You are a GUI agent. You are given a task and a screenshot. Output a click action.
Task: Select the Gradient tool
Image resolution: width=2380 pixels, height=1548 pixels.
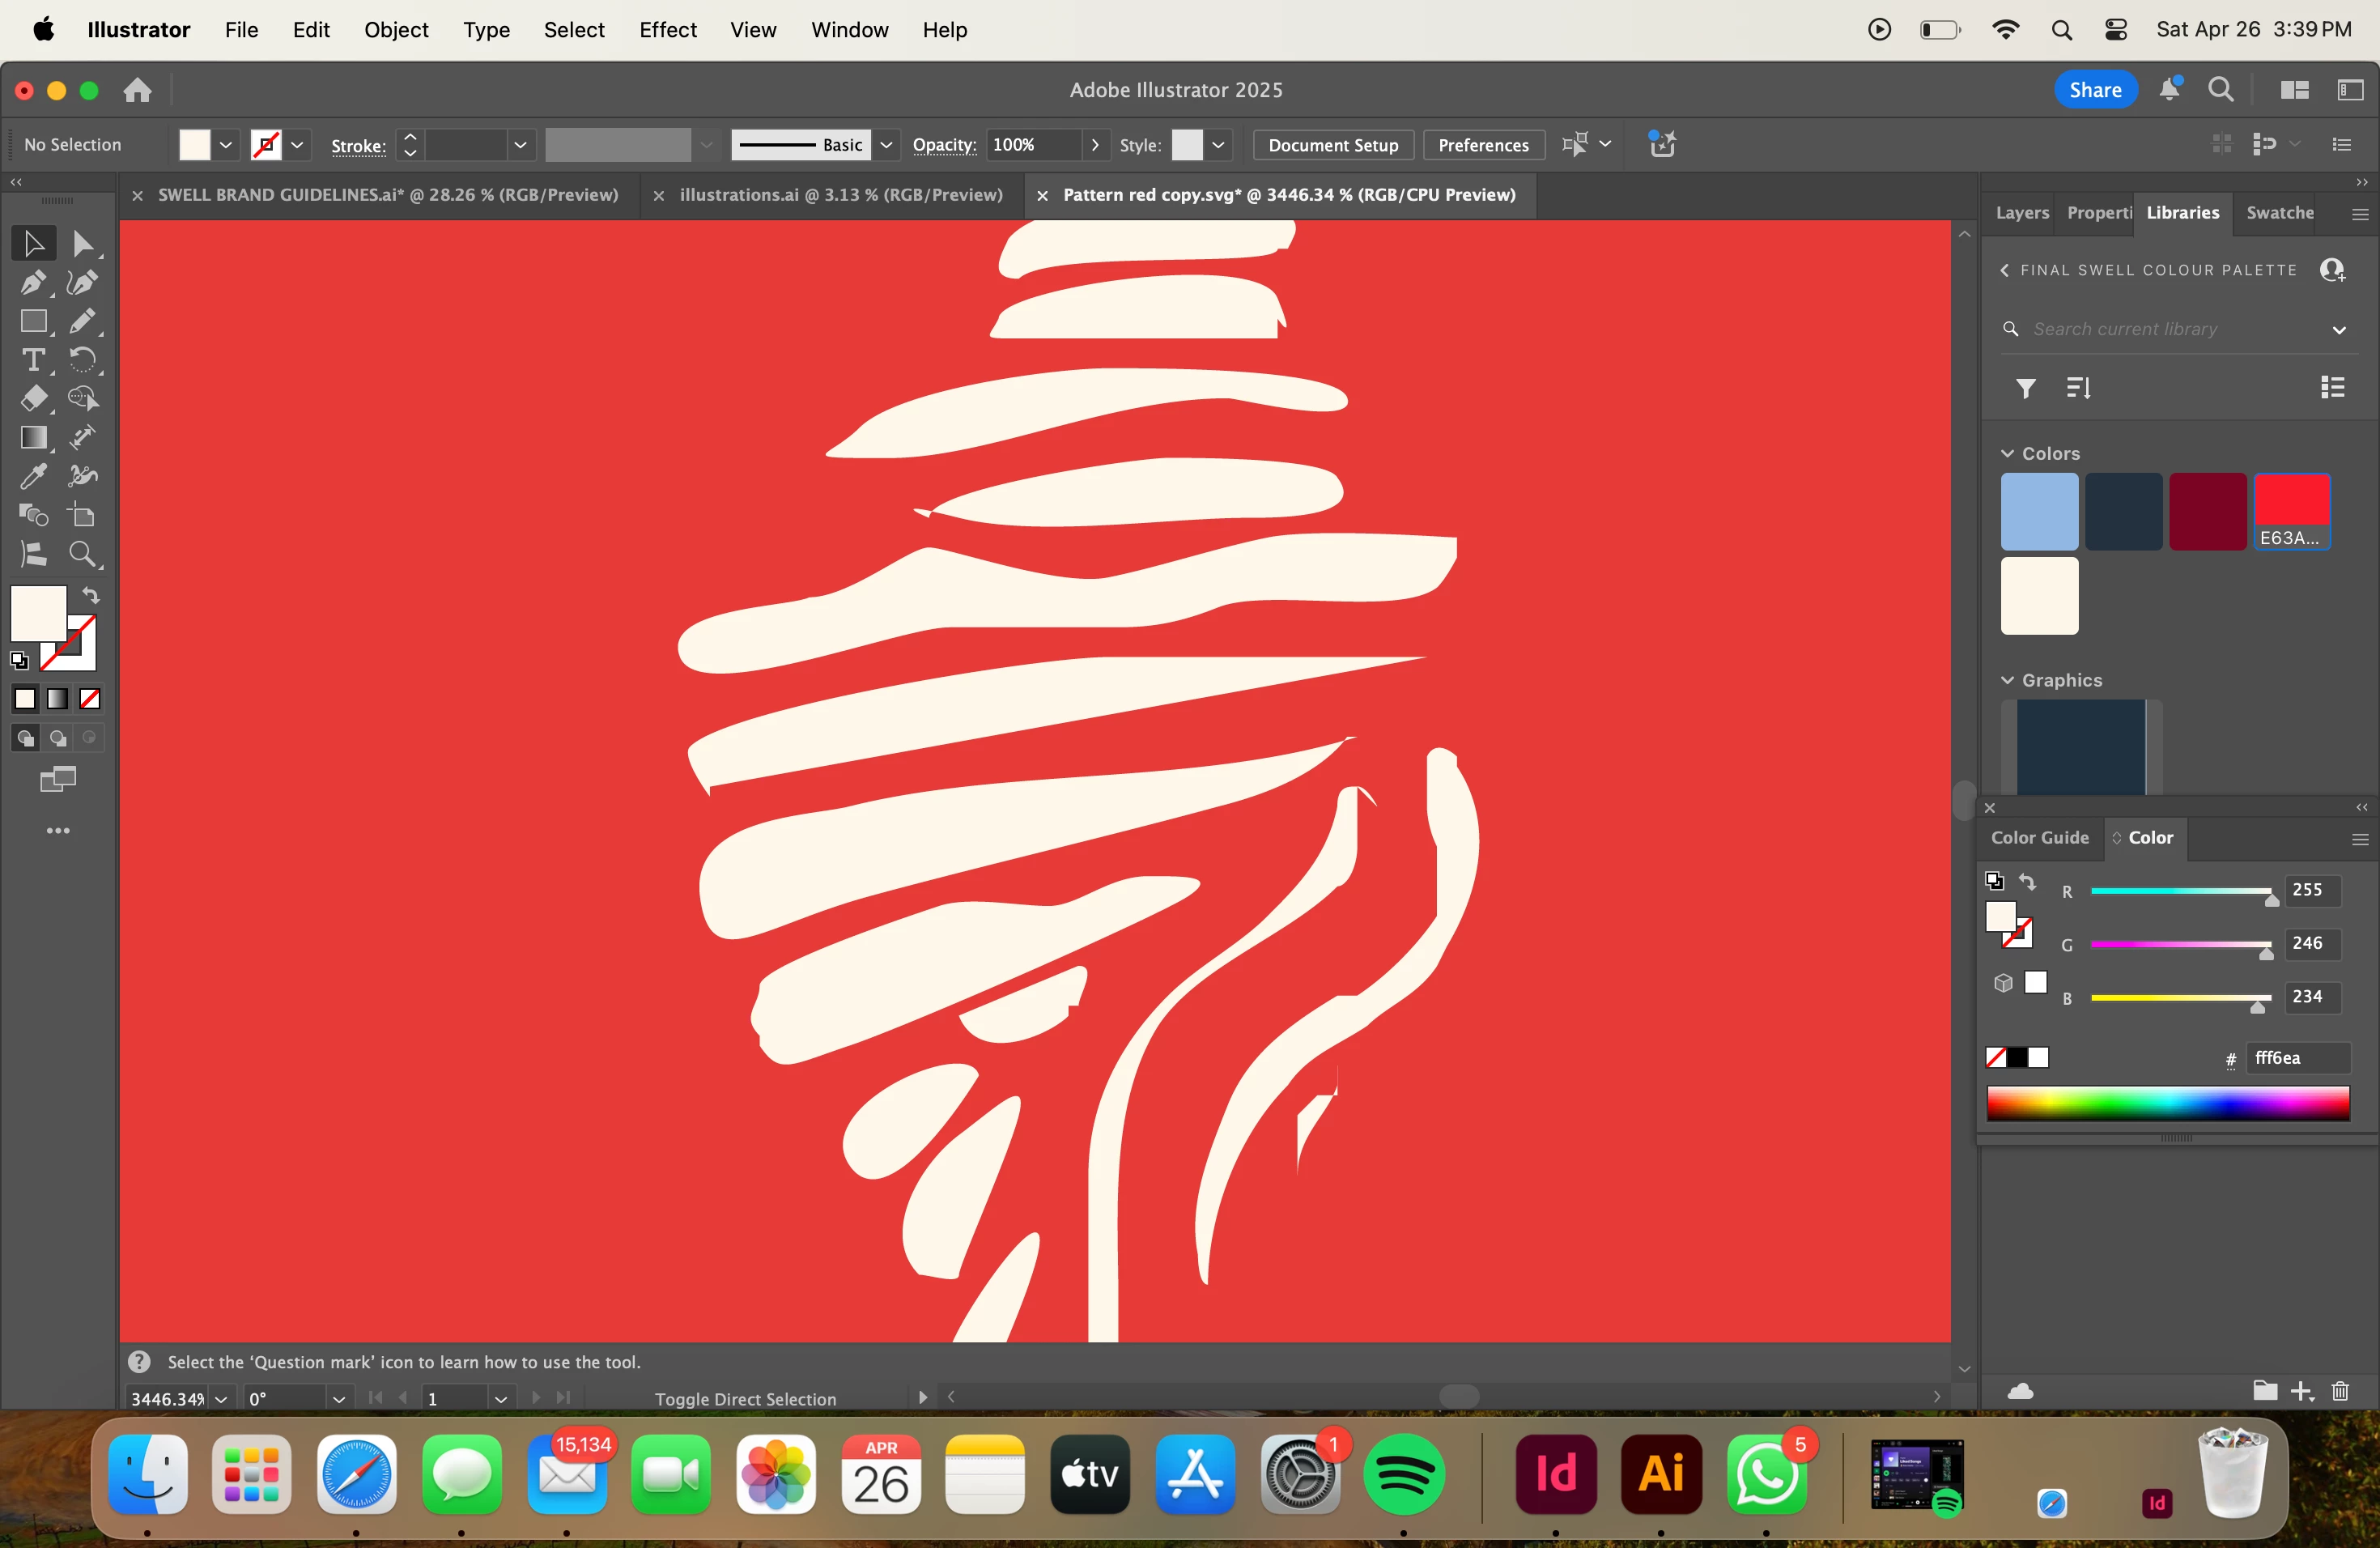(32, 438)
